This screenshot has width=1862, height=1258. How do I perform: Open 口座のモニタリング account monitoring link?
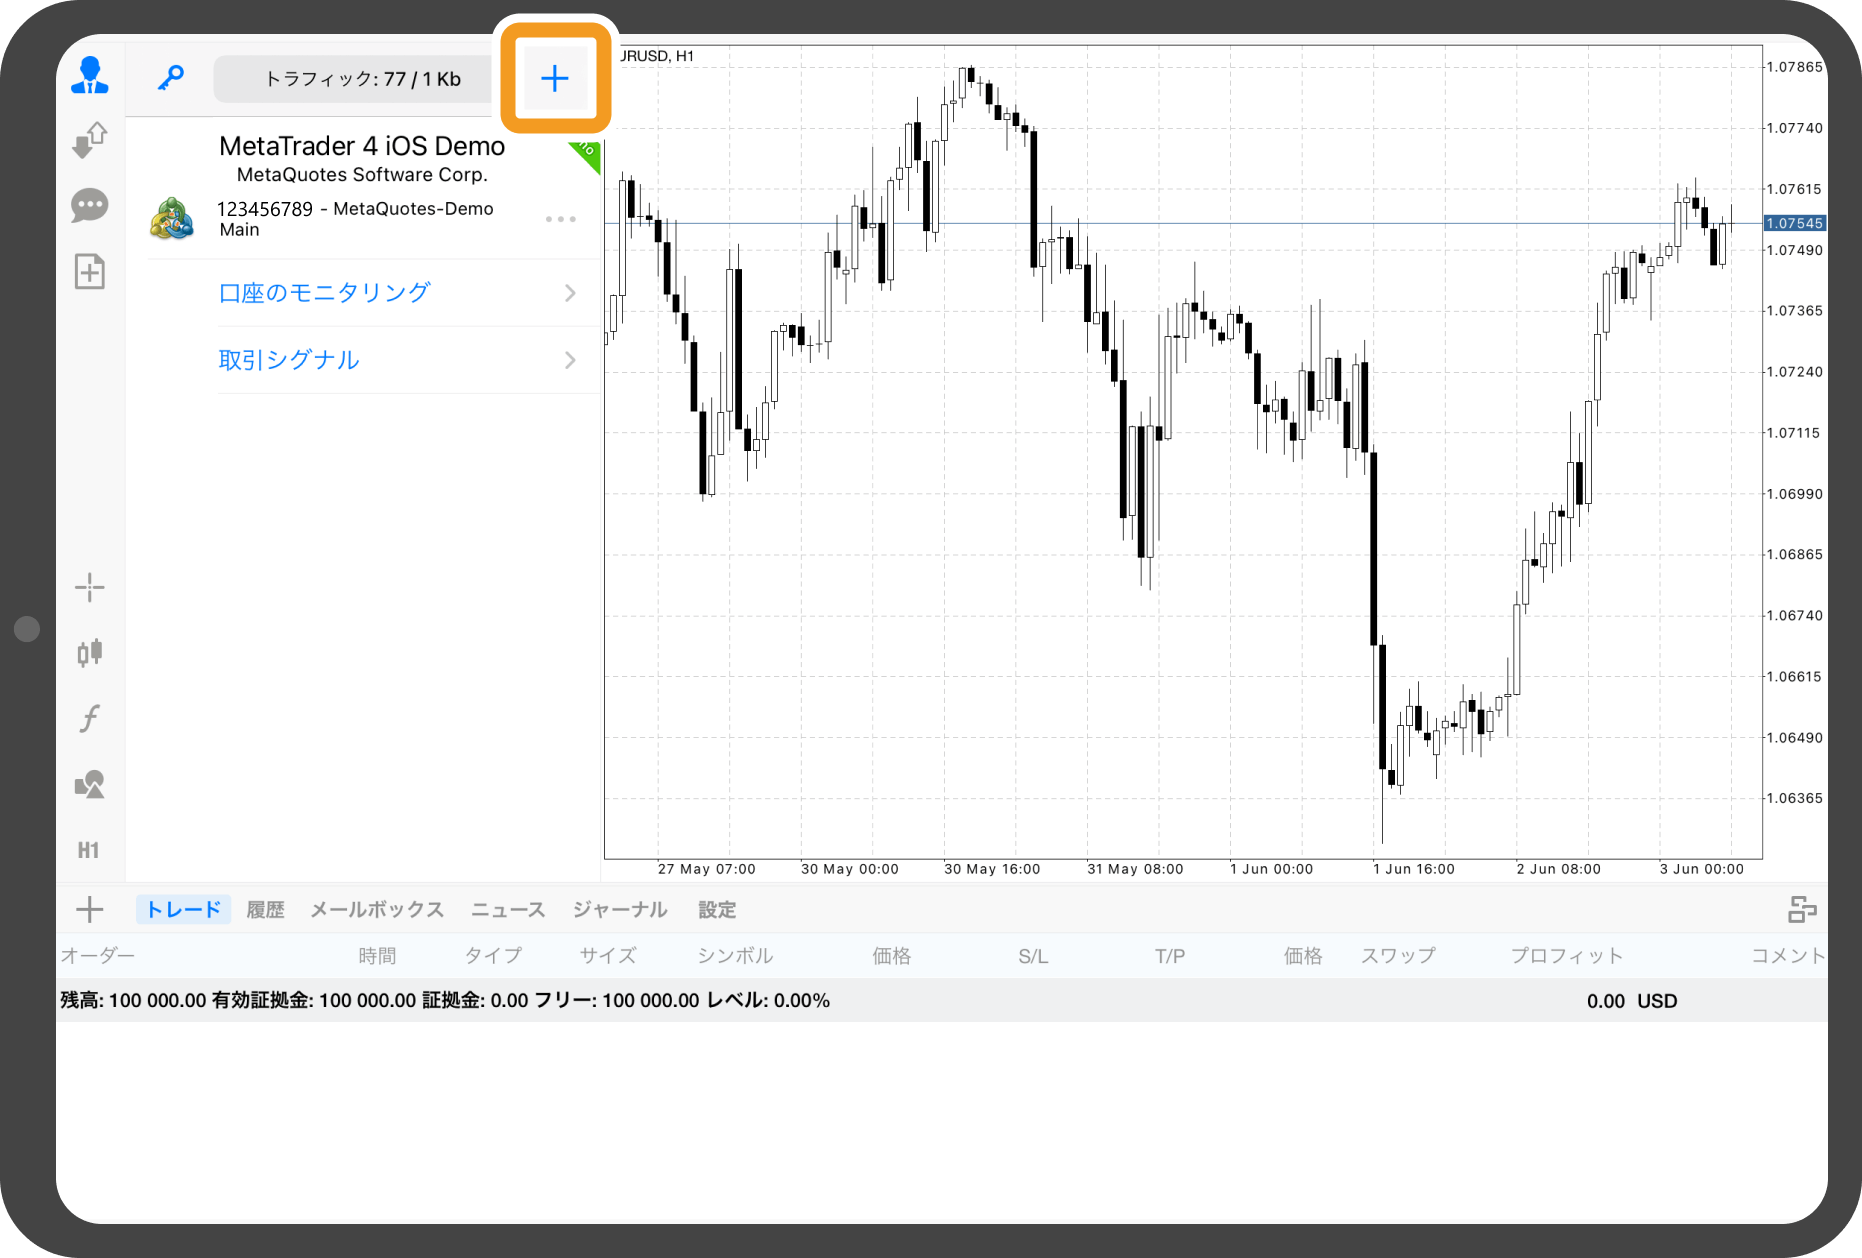tap(325, 293)
